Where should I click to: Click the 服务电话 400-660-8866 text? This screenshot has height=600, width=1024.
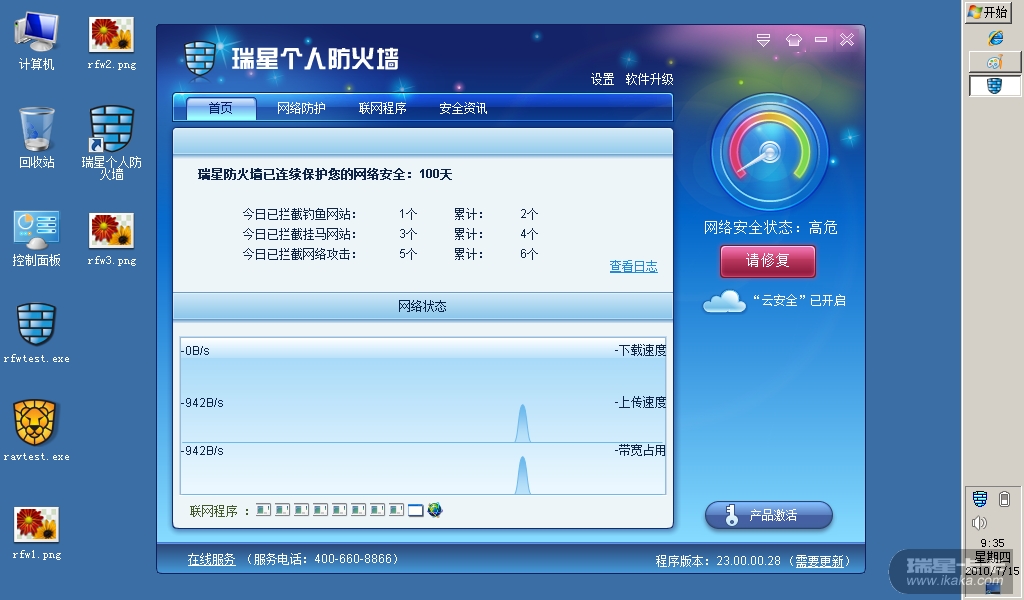point(322,560)
